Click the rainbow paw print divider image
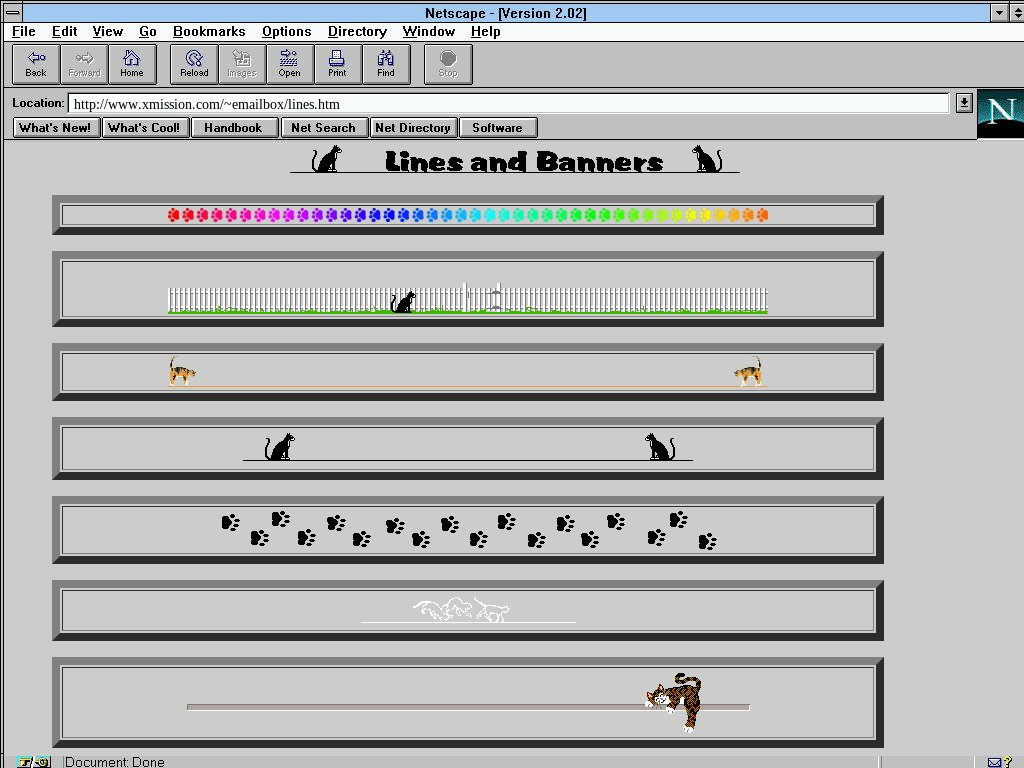Screen dimensions: 1024x768 (467, 215)
